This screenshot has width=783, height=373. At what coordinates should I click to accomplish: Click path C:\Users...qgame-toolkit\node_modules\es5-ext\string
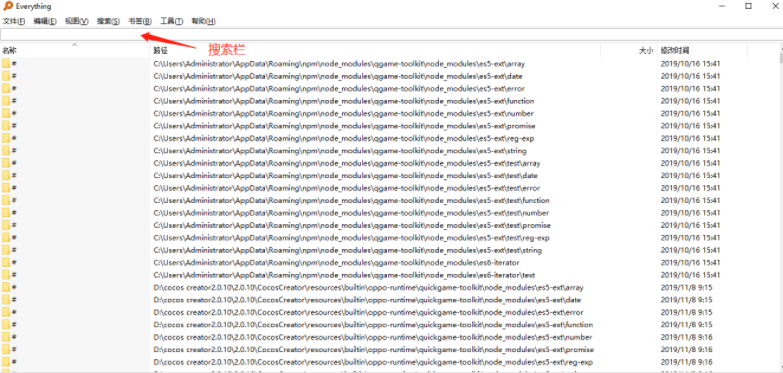pyautogui.click(x=340, y=151)
